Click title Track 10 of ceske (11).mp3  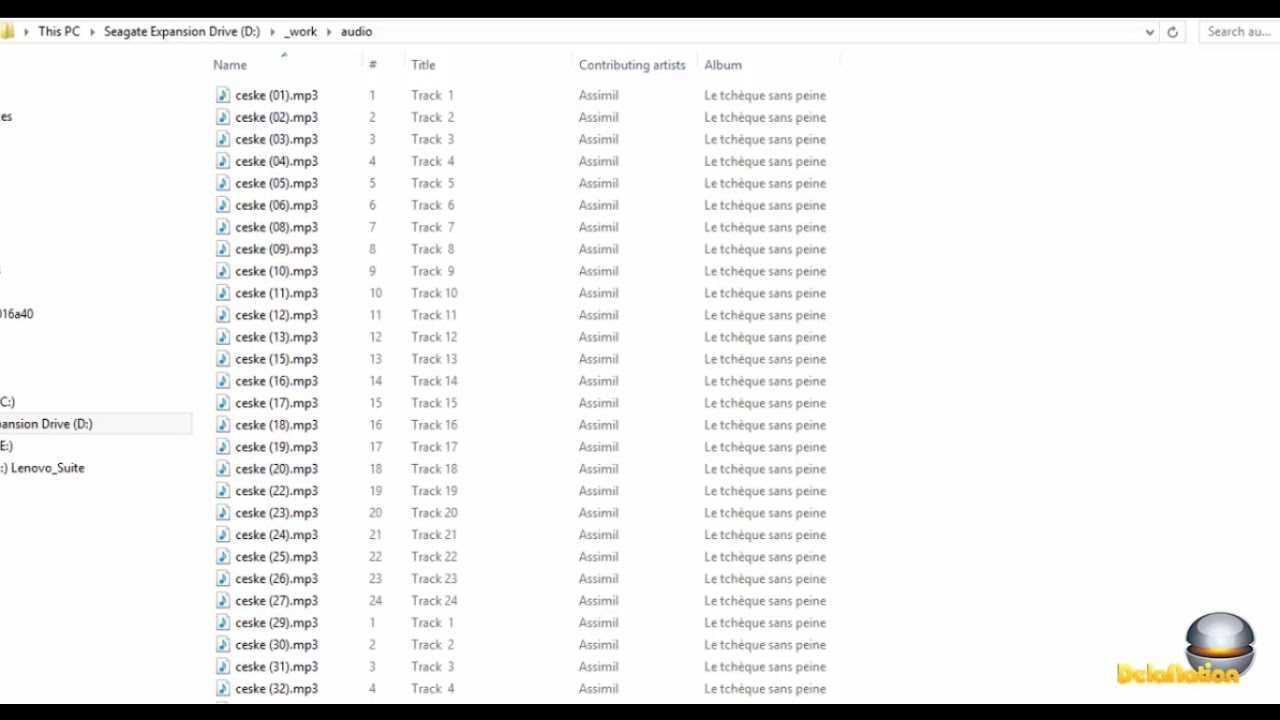(x=434, y=293)
